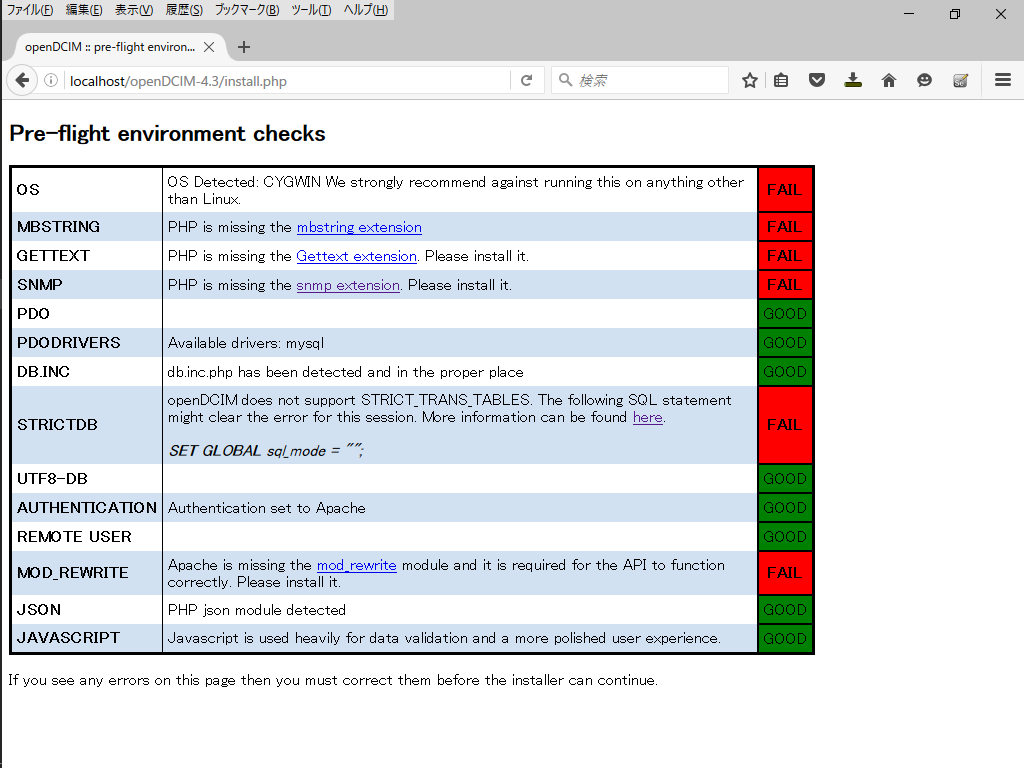
Task: Click the mbstring extension link
Action: click(x=359, y=227)
